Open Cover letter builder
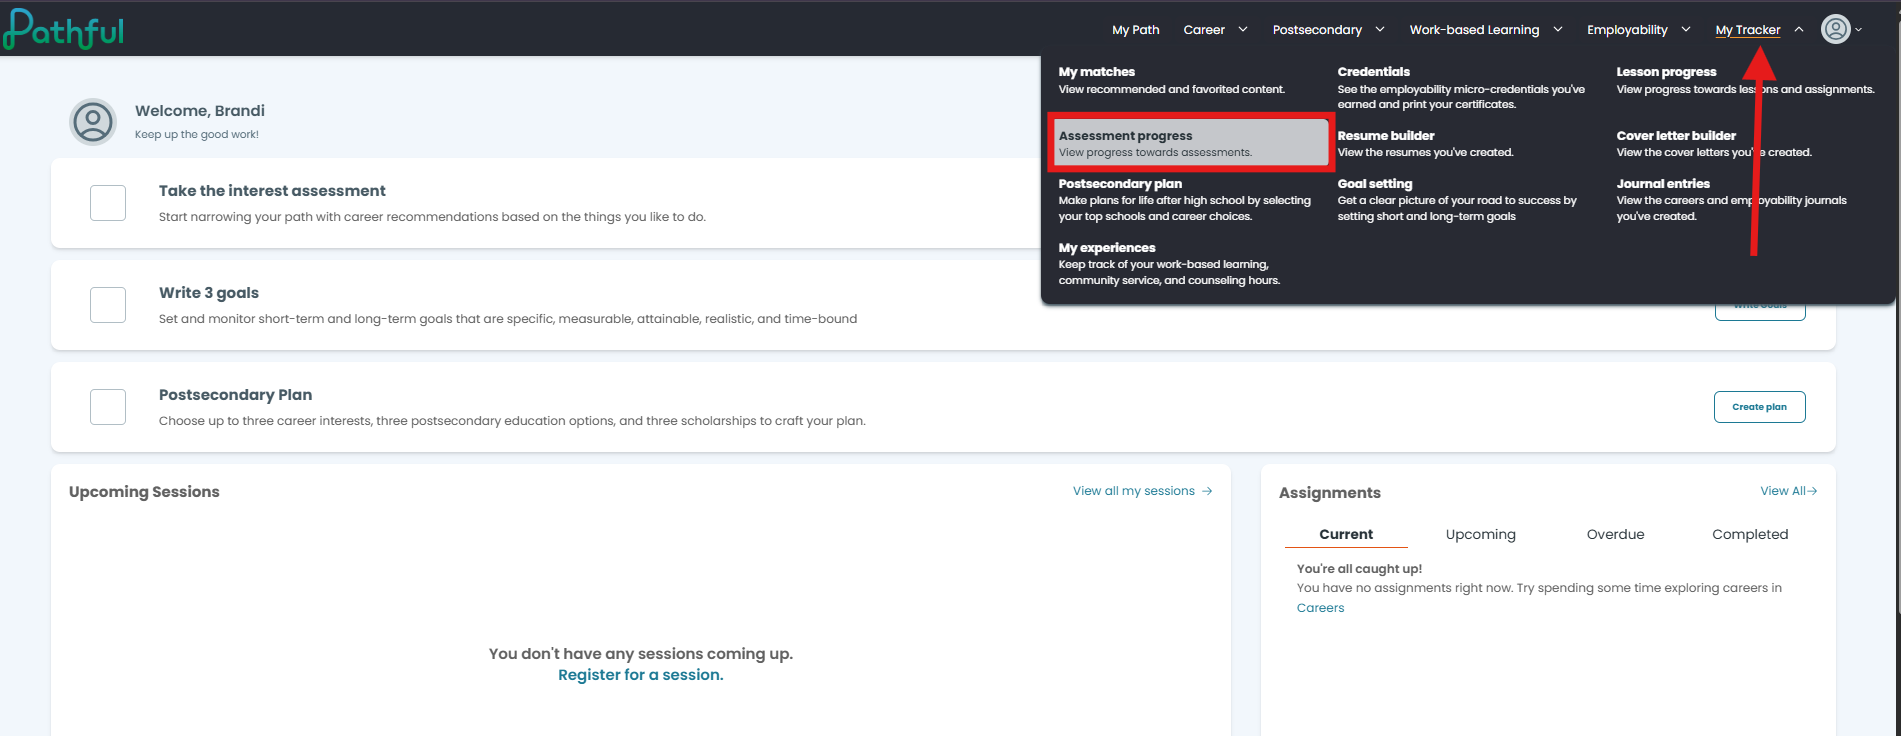This screenshot has height=736, width=1901. [x=1714, y=143]
